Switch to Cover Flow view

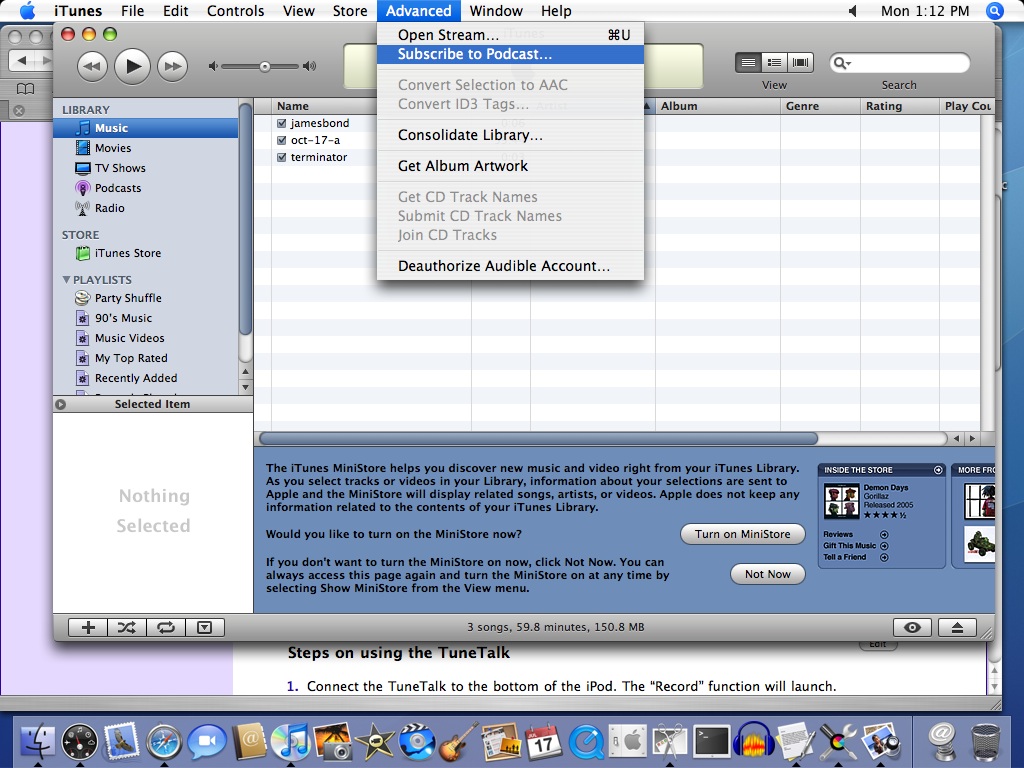[801, 63]
